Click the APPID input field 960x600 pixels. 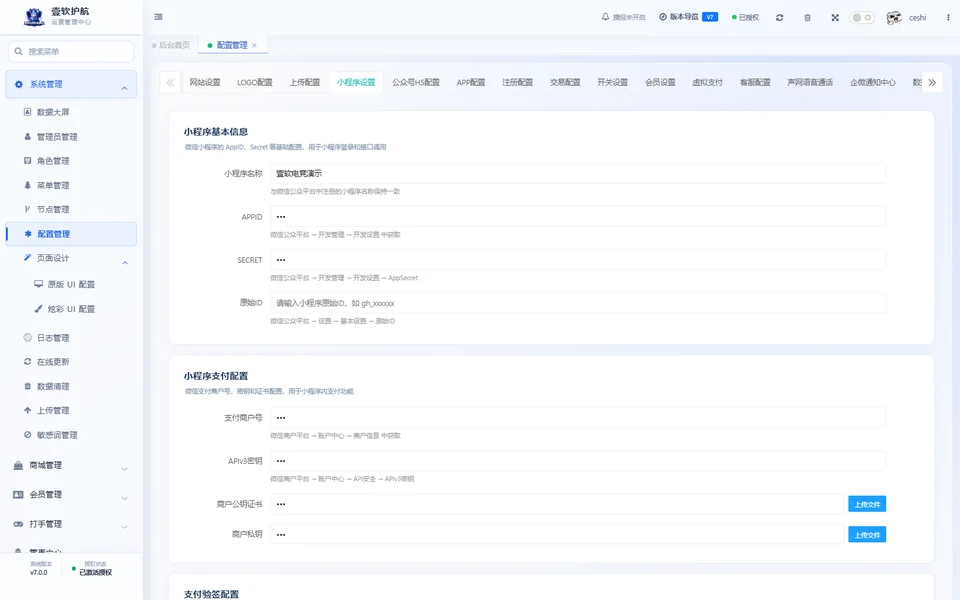[x=578, y=217]
